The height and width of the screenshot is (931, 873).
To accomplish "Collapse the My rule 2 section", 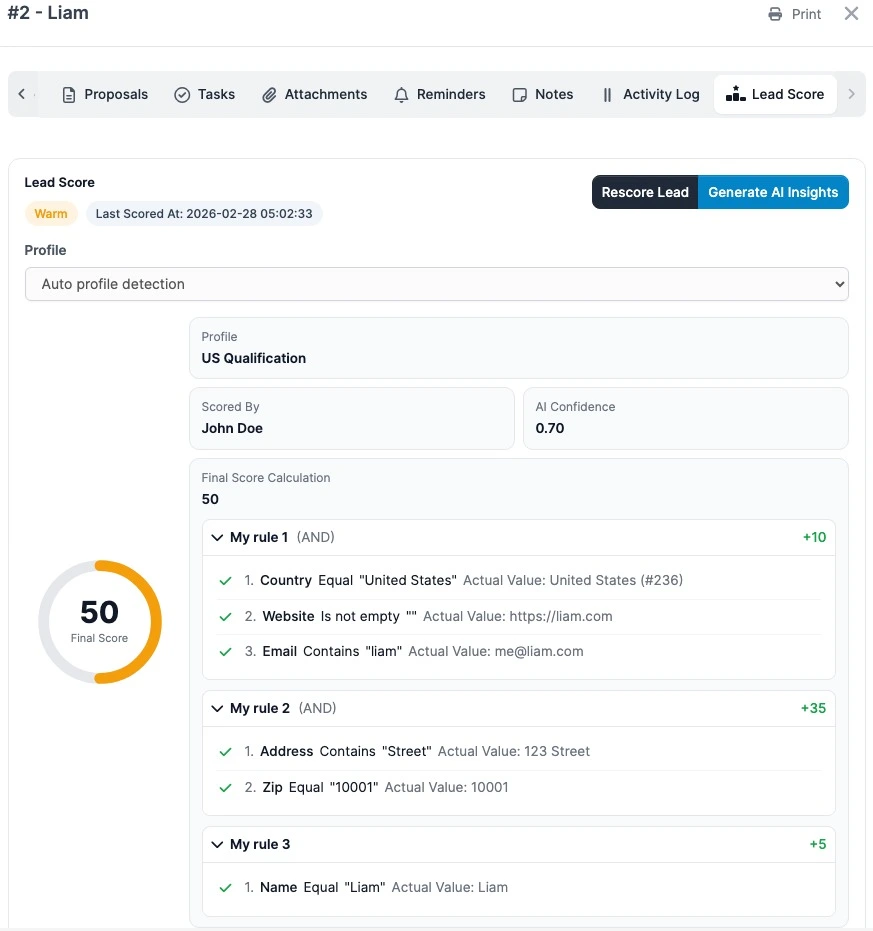I will click(x=217, y=708).
